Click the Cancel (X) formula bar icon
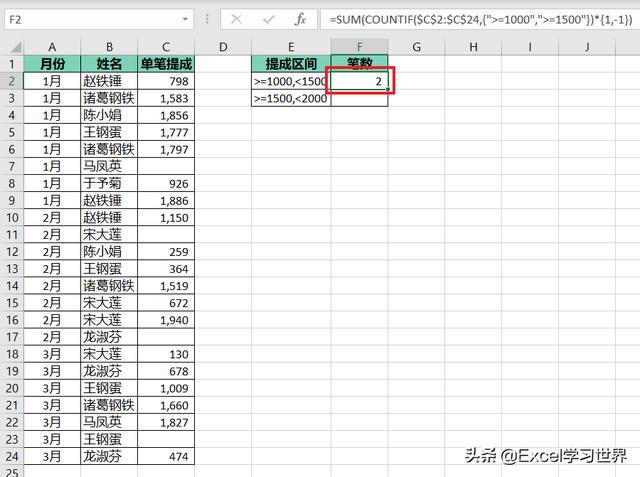640x477 pixels. point(236,19)
